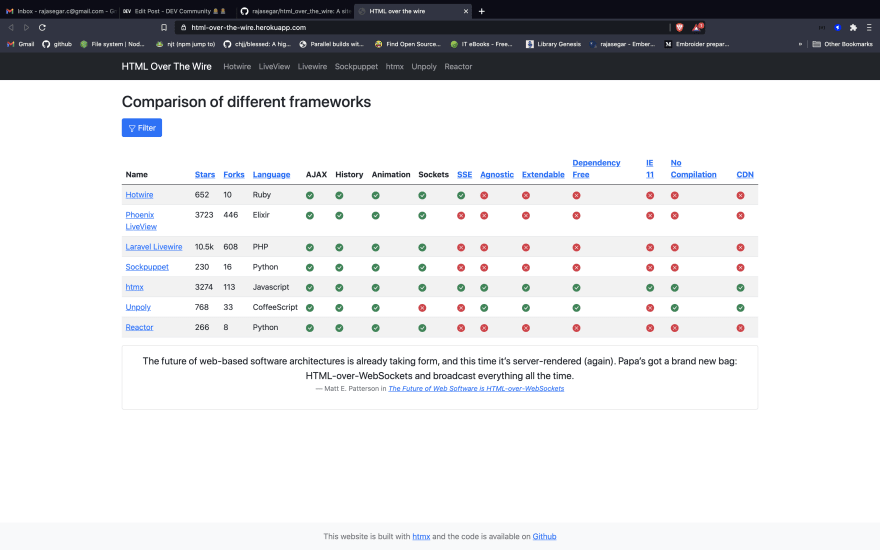The height and width of the screenshot is (550, 880).
Task: Click the red Dependency Free cross in Sockpuppet row
Action: 576,268
